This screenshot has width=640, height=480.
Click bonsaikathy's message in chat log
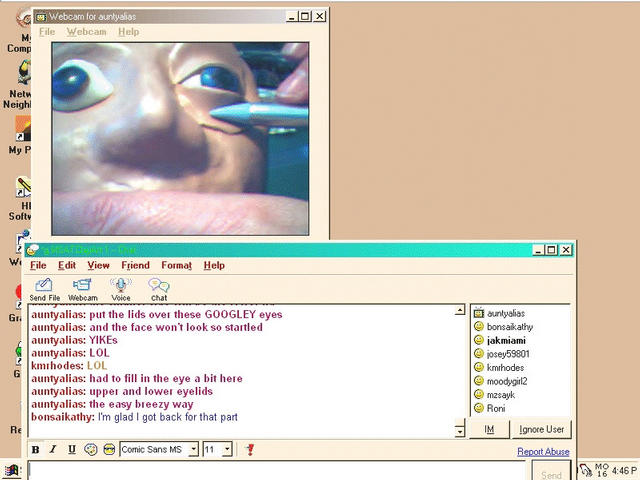pyautogui.click(x=134, y=417)
